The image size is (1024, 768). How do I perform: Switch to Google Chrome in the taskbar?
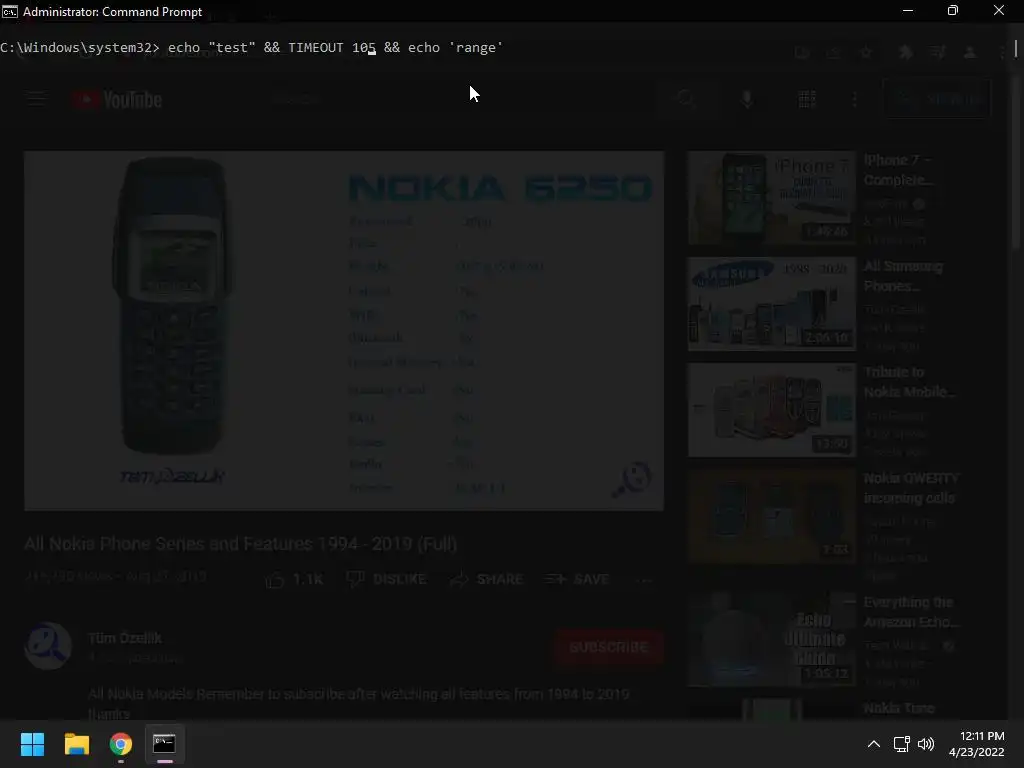121,744
